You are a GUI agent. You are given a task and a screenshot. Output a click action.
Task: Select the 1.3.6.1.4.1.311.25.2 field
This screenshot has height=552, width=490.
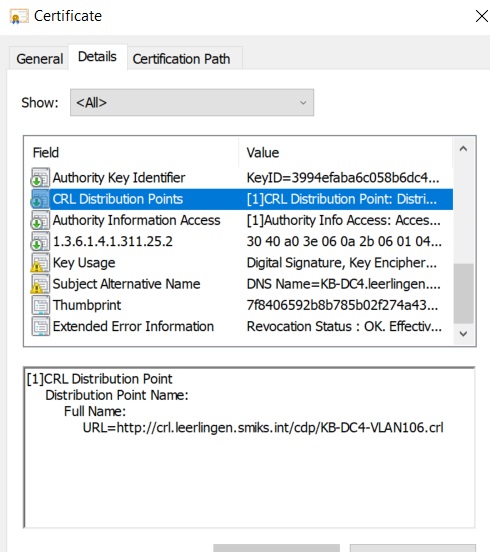point(238,242)
